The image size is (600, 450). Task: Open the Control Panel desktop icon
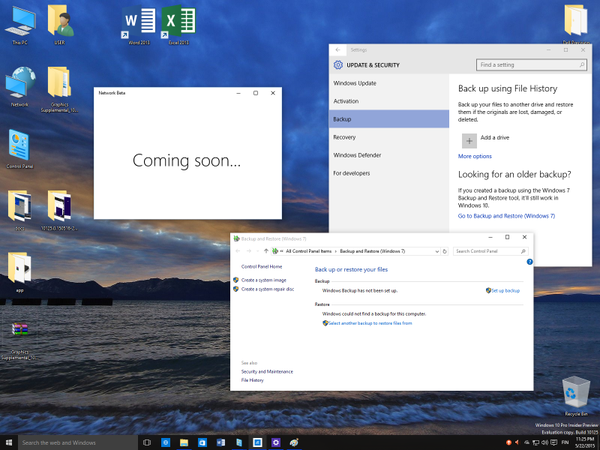point(19,148)
